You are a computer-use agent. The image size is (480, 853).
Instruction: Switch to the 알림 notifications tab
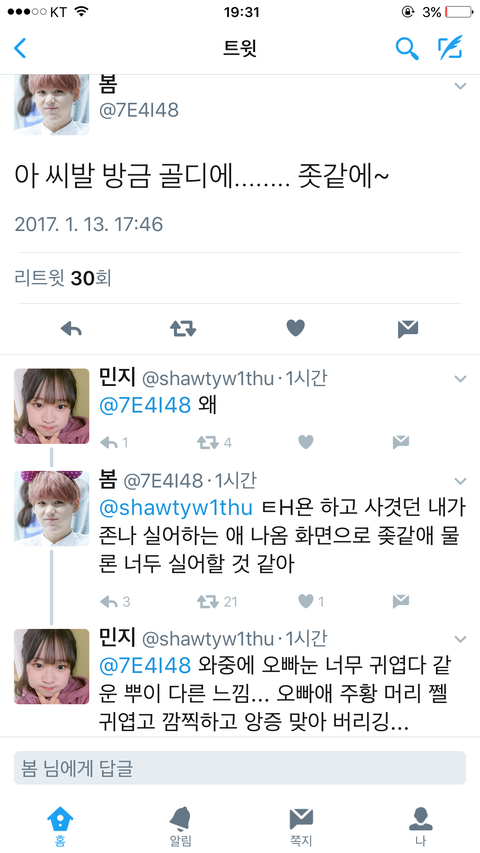180,826
